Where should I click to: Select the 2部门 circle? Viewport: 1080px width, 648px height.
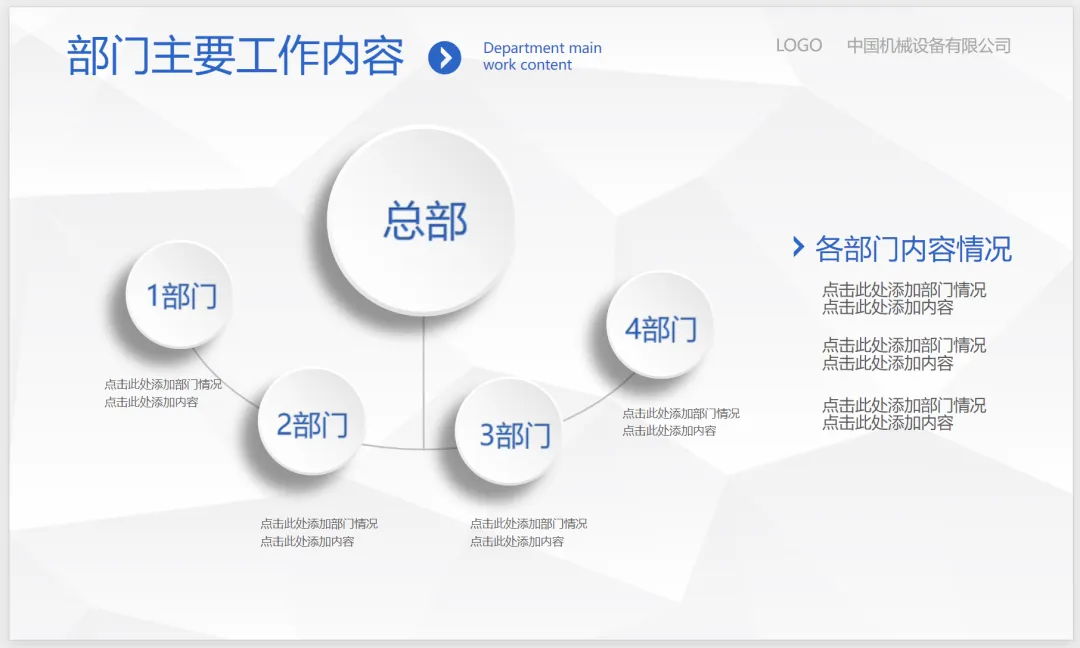(x=311, y=422)
